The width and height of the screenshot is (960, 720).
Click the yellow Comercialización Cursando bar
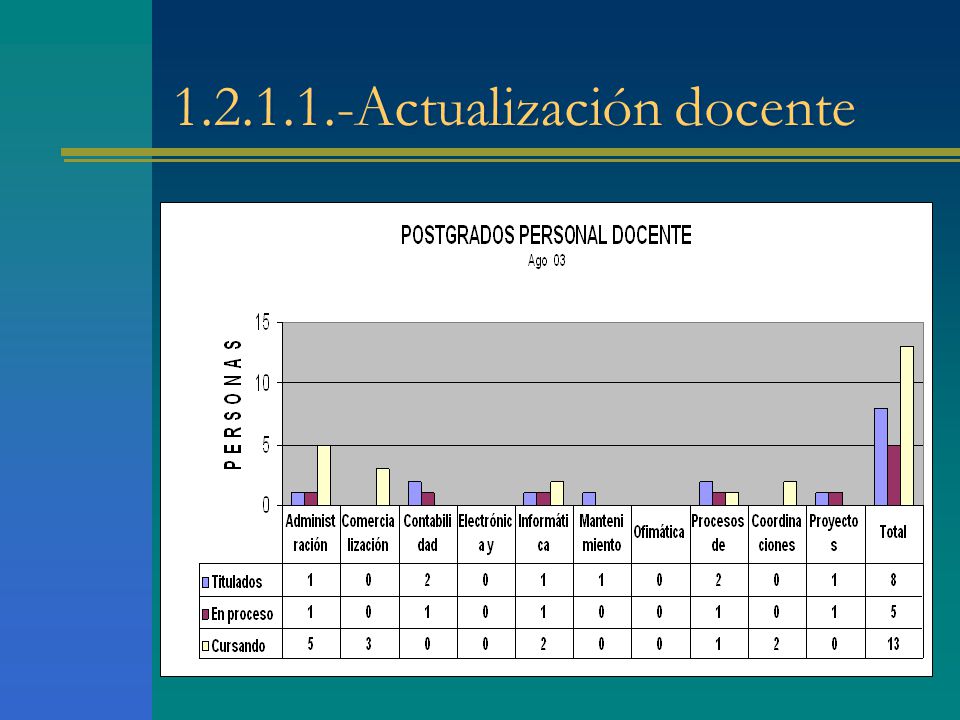point(383,487)
